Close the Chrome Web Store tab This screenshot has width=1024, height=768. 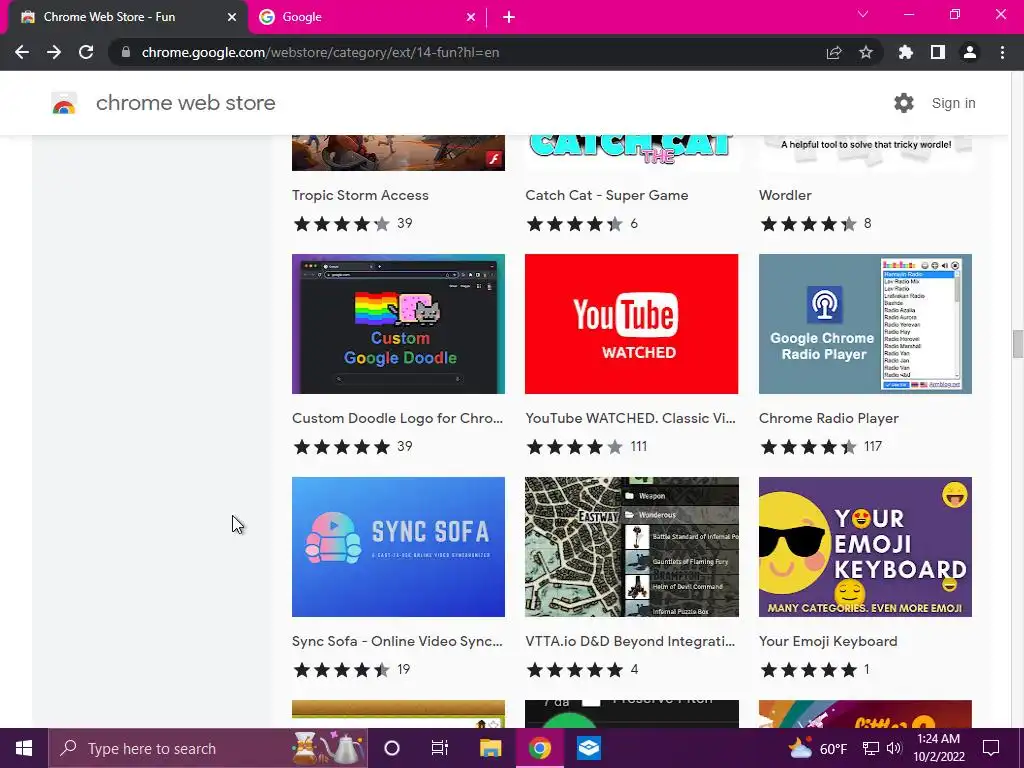tap(232, 18)
